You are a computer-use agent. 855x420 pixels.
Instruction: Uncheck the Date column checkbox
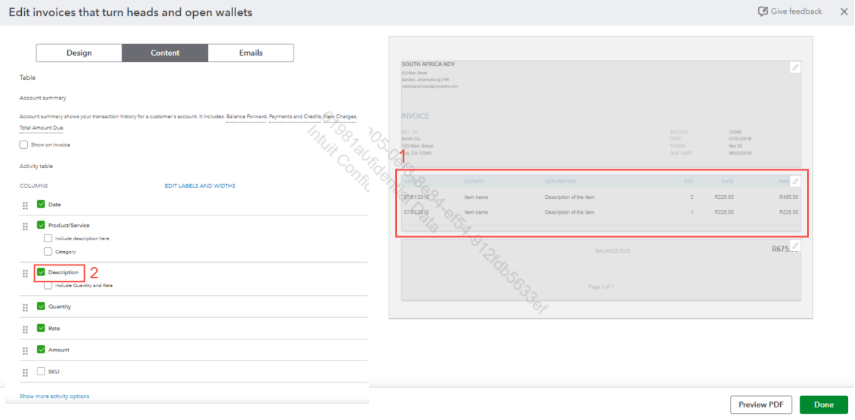click(x=40, y=204)
